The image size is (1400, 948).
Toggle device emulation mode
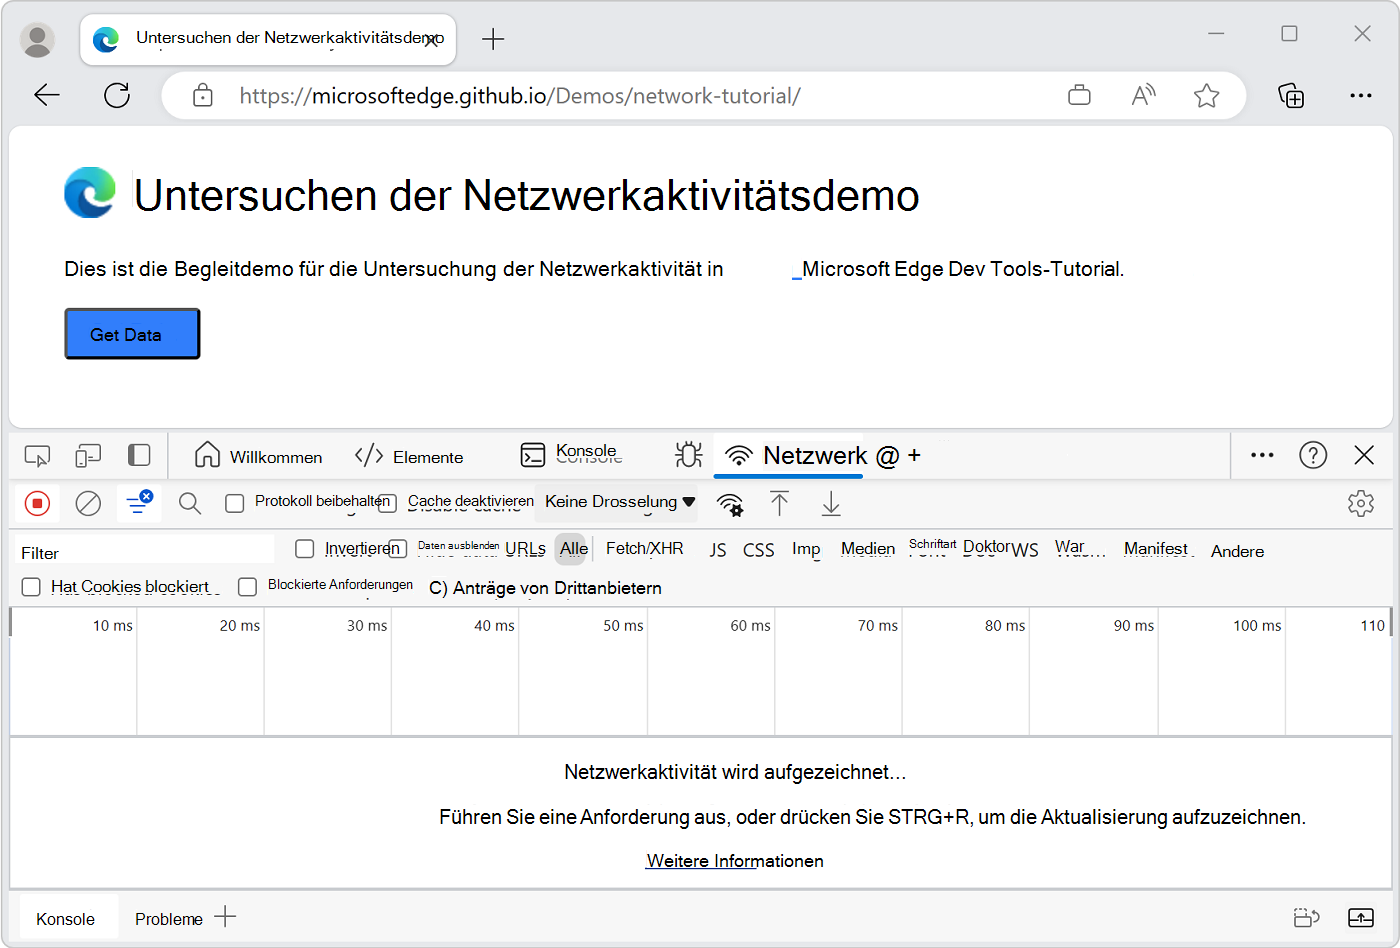pyautogui.click(x=88, y=455)
